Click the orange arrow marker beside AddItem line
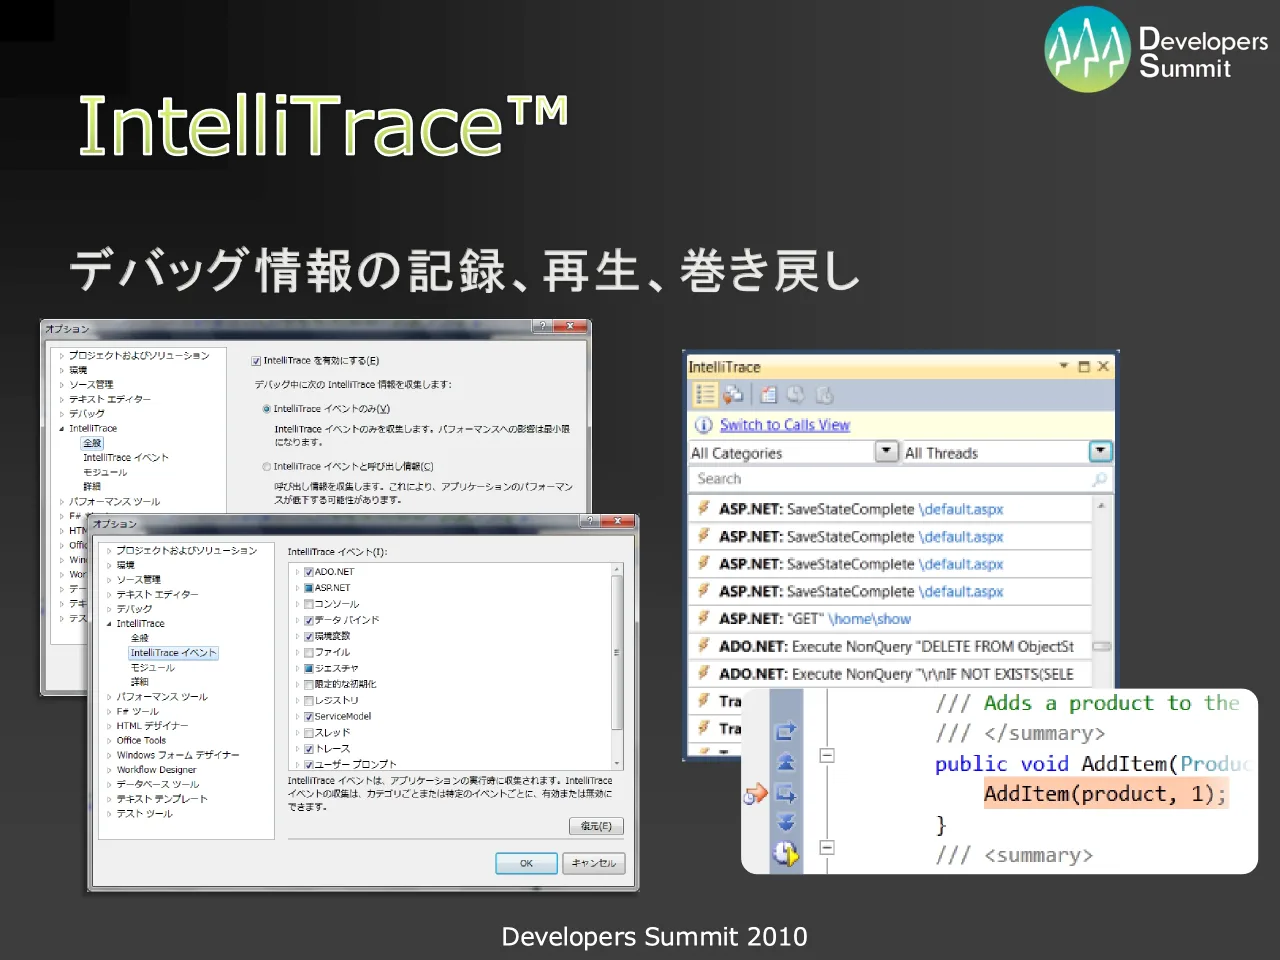1280x960 pixels. pos(755,795)
